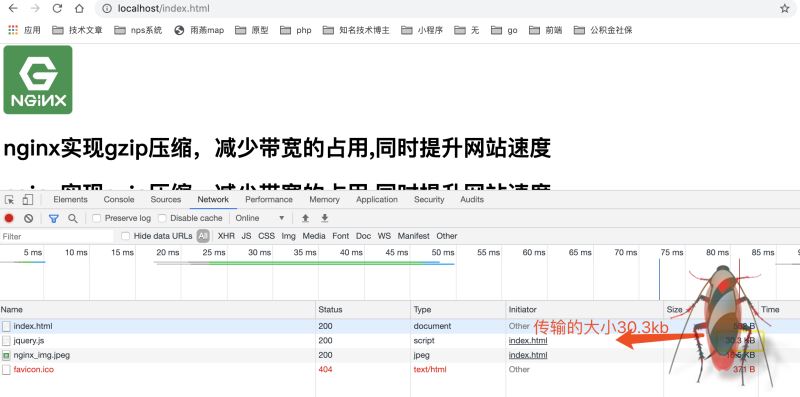The height and width of the screenshot is (397, 800).
Task: Open the index.html initiator link for jquery.js
Action: [x=528, y=340]
